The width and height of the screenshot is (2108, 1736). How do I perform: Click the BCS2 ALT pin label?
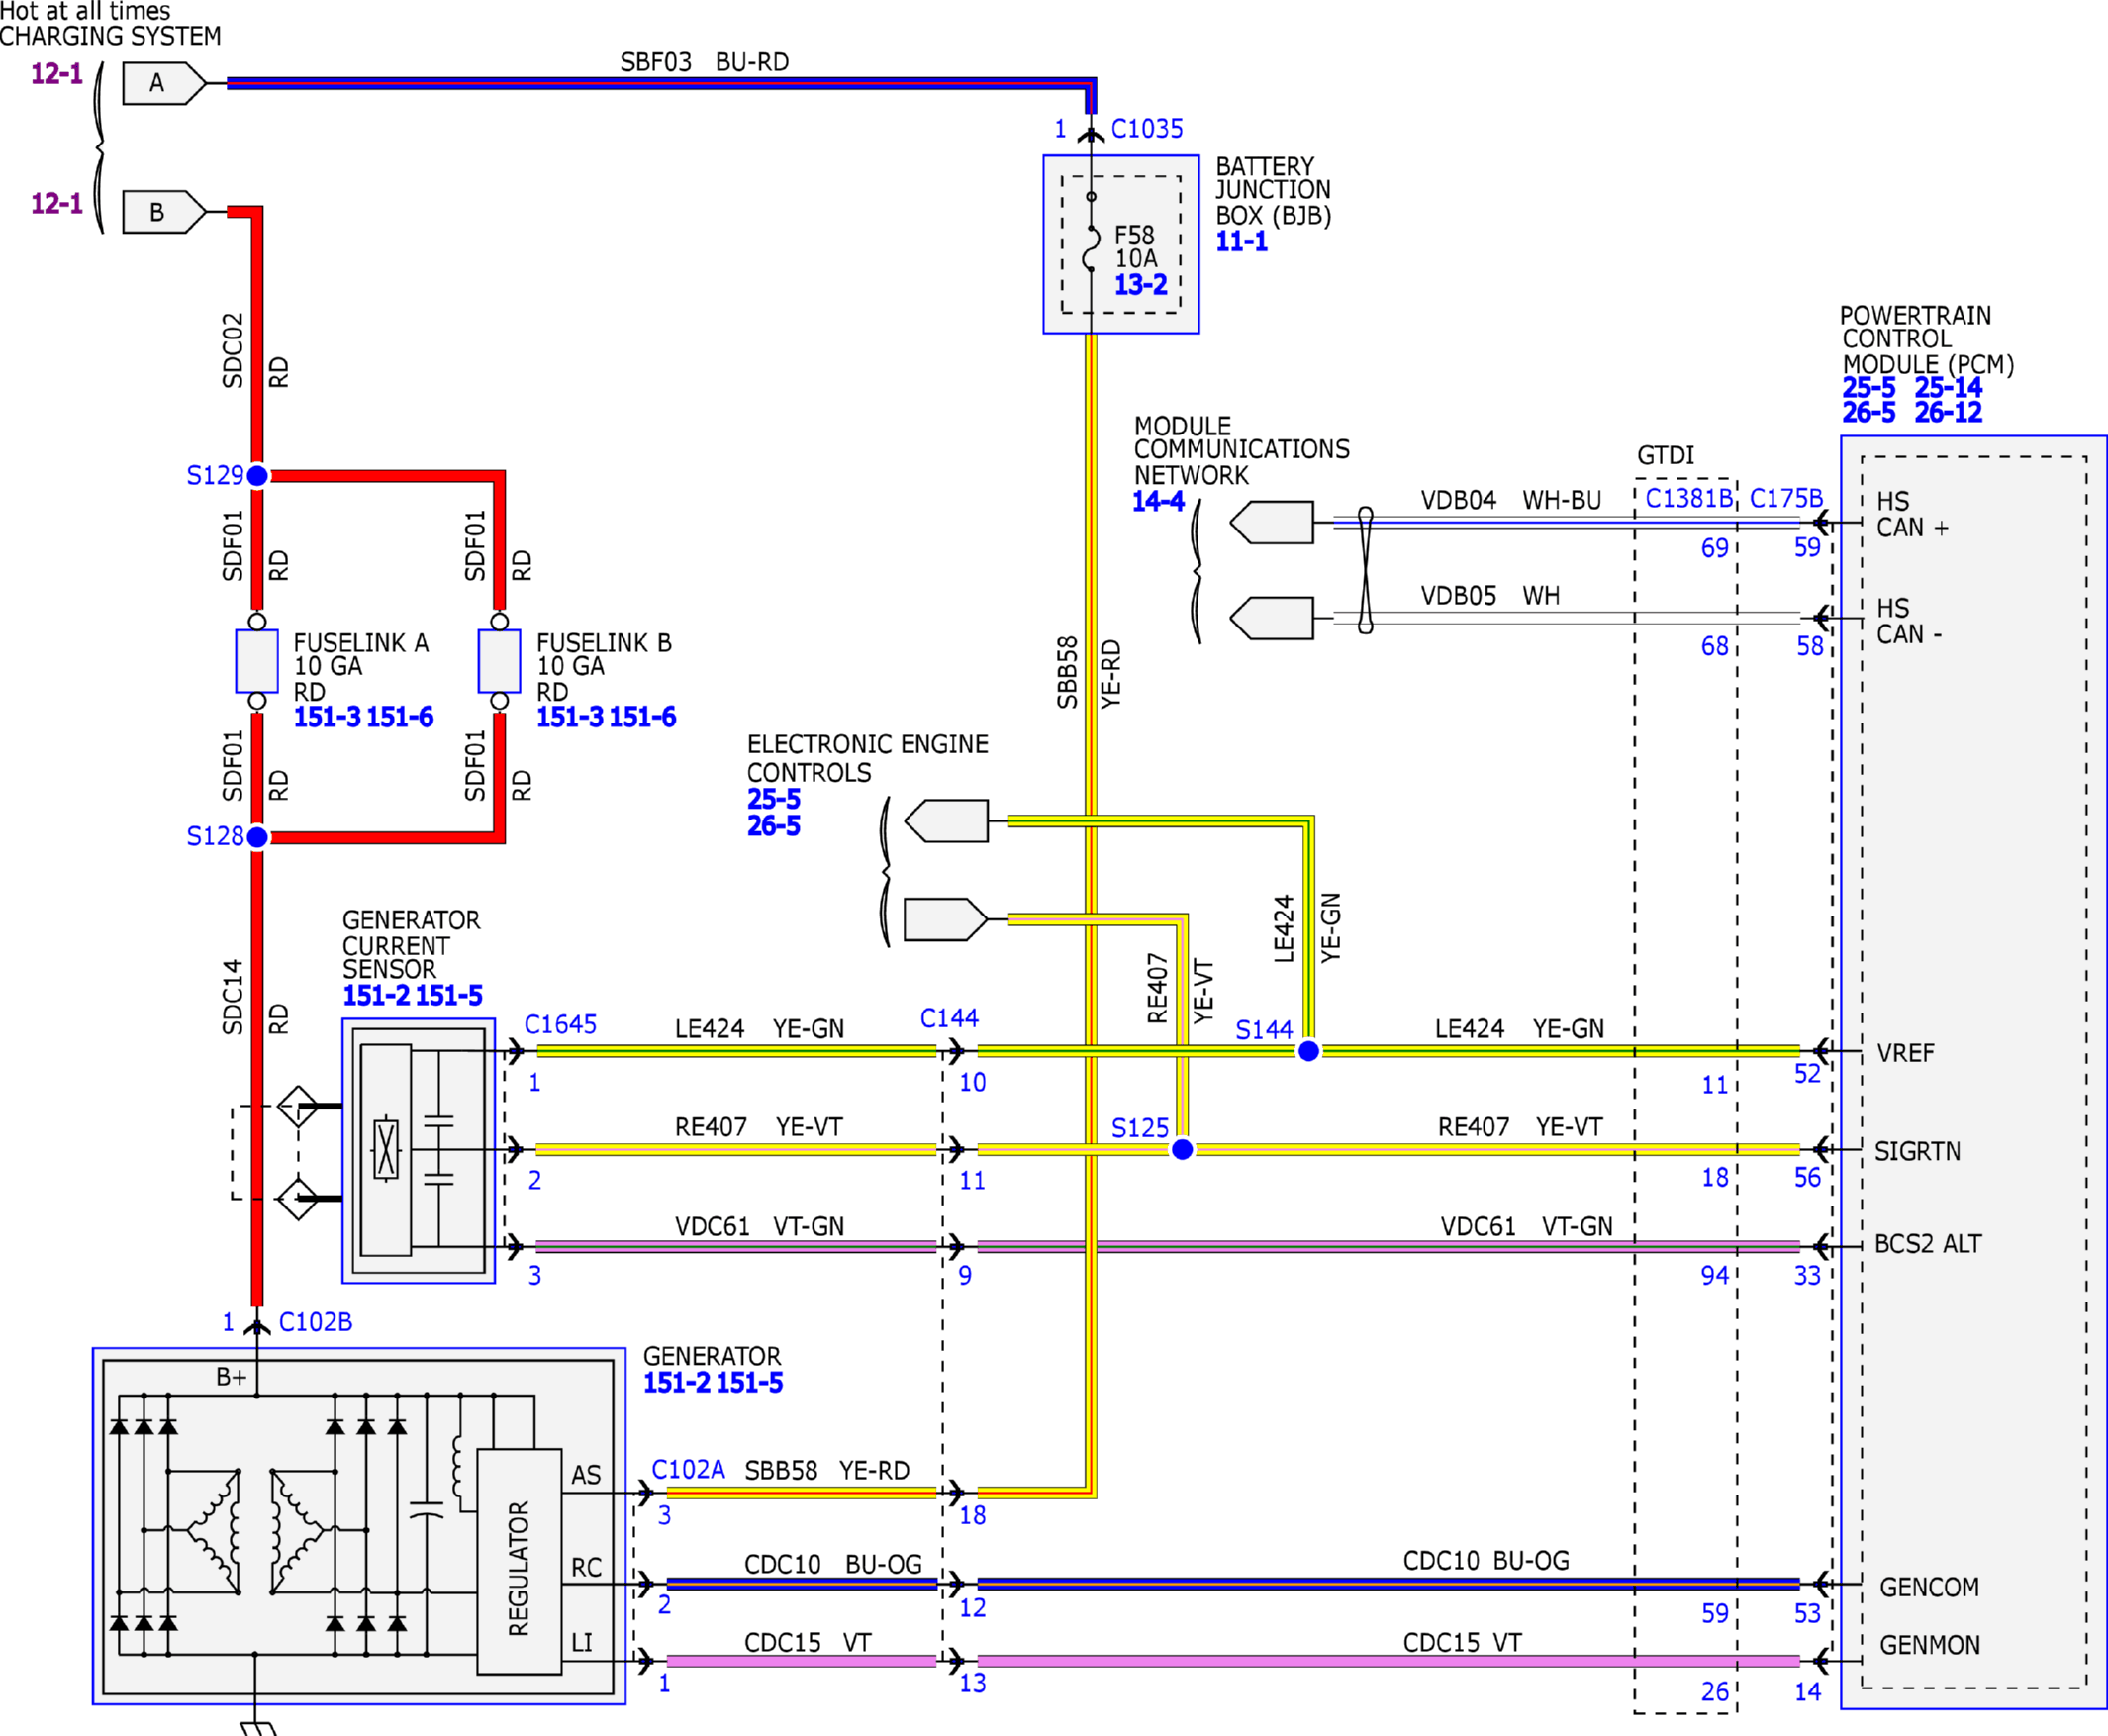point(1927,1244)
